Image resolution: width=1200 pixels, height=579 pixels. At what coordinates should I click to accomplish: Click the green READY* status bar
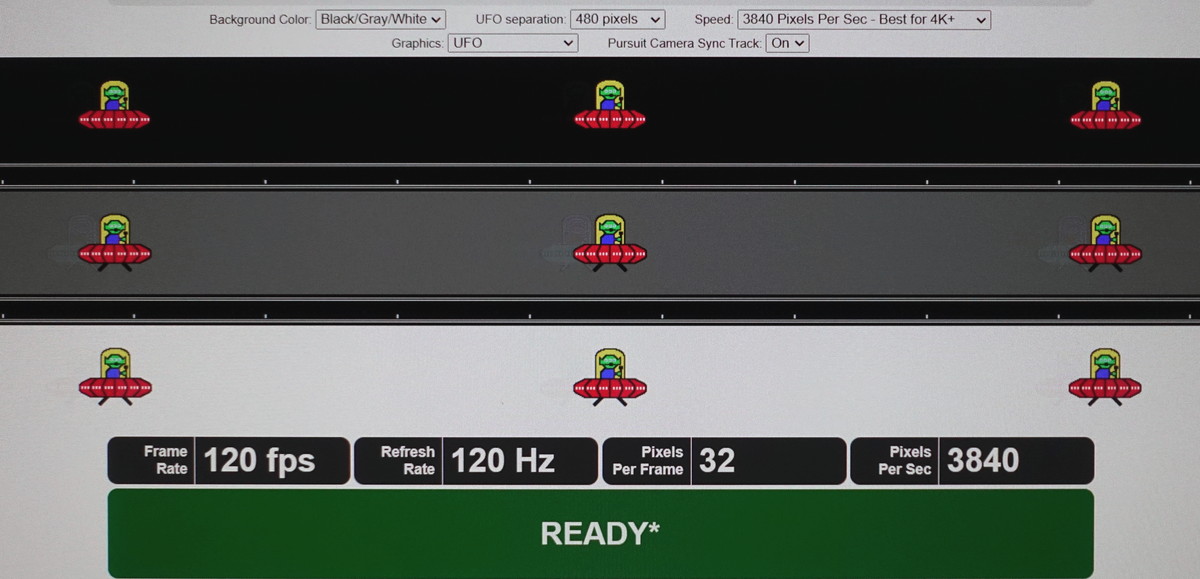600,533
